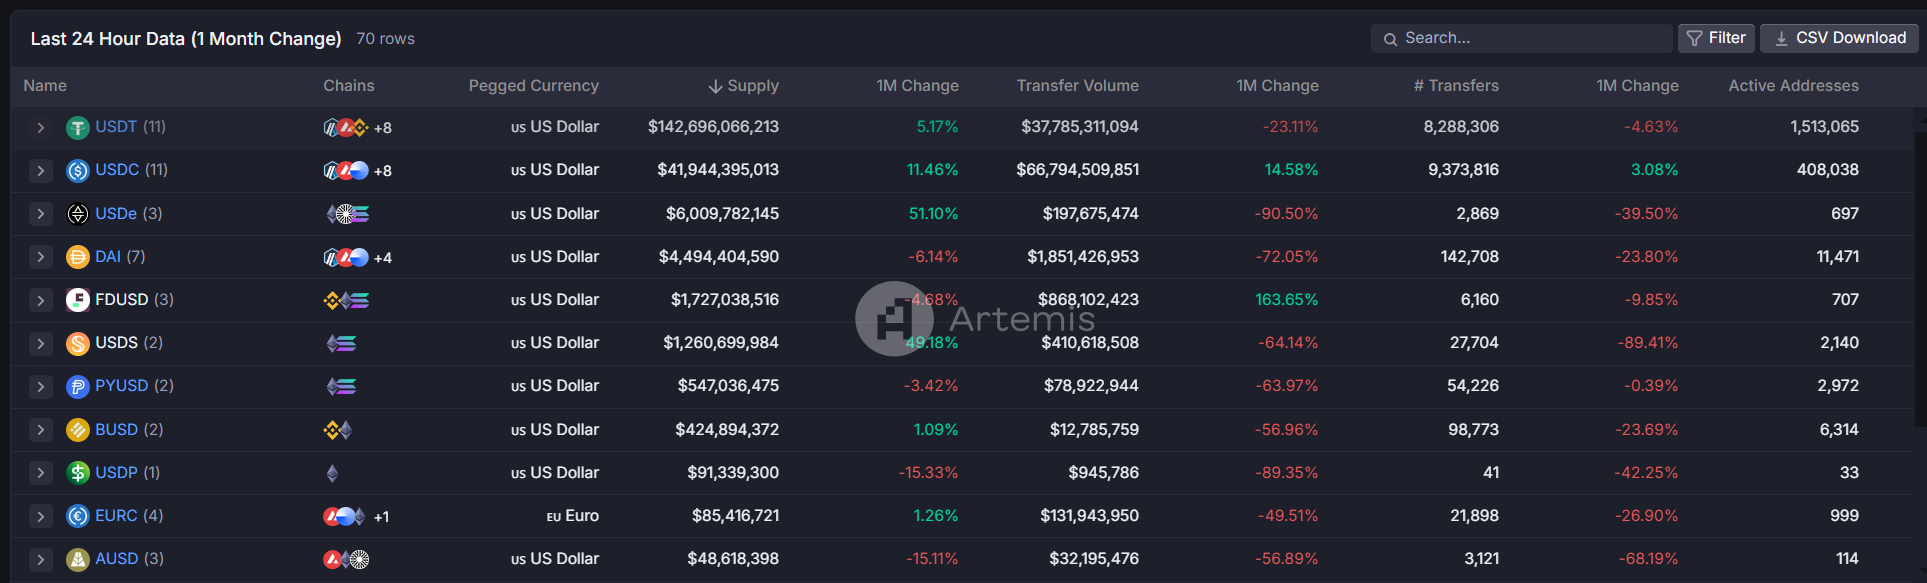Click the chain icons in the USDS row

tap(341, 344)
